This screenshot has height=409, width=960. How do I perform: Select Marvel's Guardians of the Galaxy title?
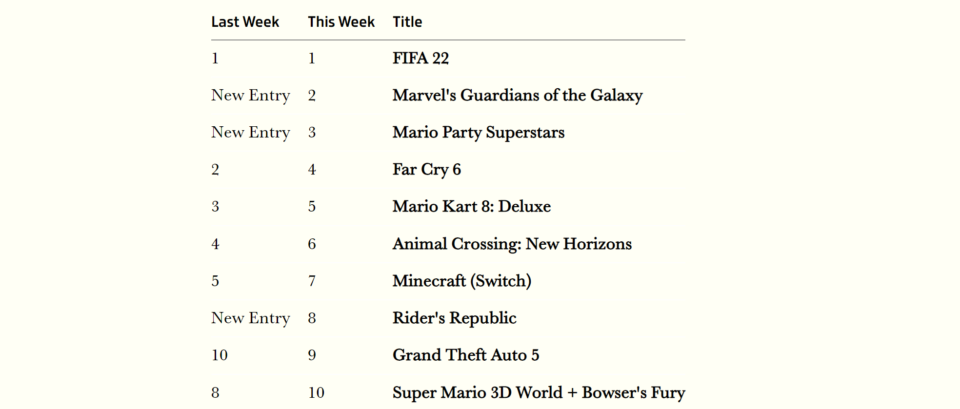517,96
